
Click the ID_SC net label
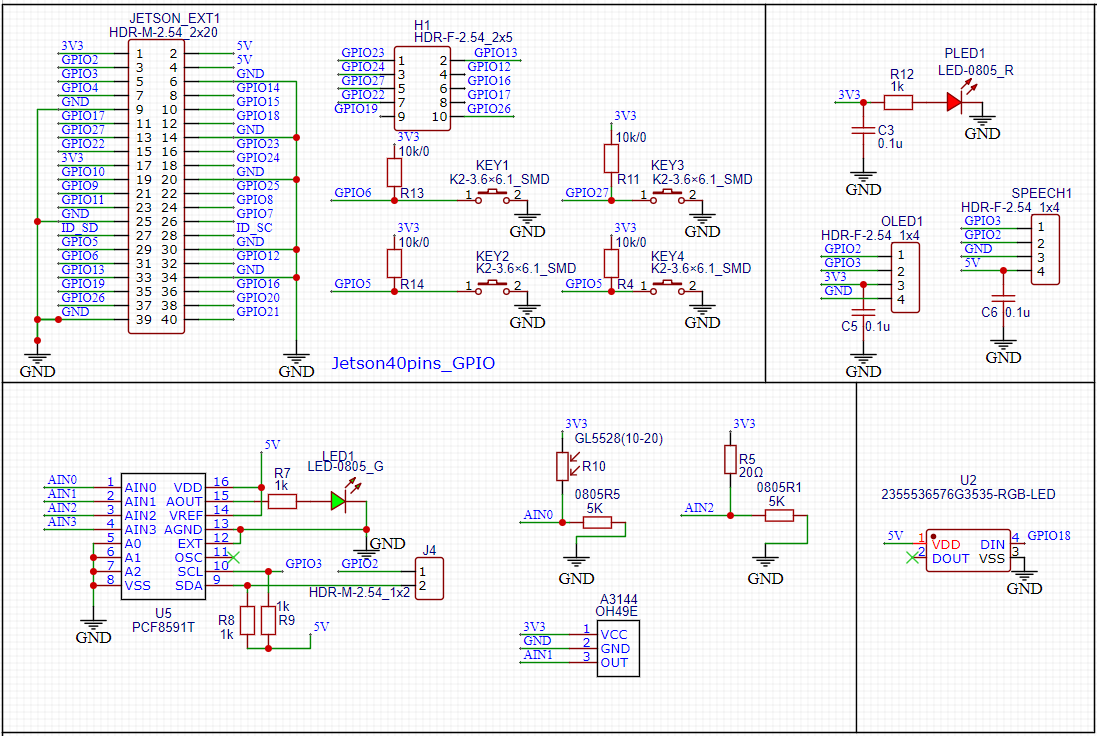click(x=254, y=227)
